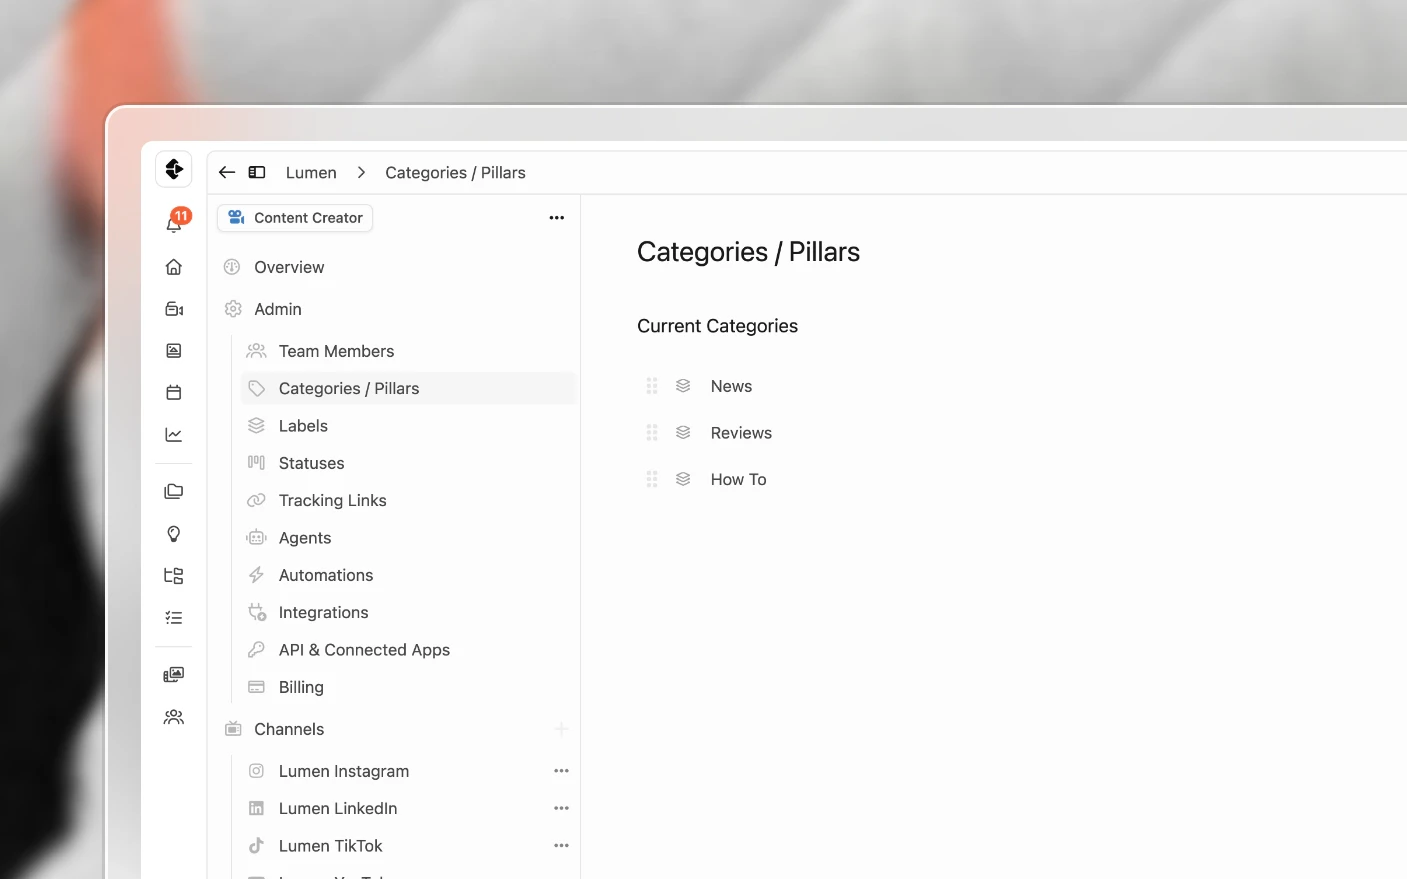Add a channel with the plus button
This screenshot has width=1407, height=879.
[561, 729]
